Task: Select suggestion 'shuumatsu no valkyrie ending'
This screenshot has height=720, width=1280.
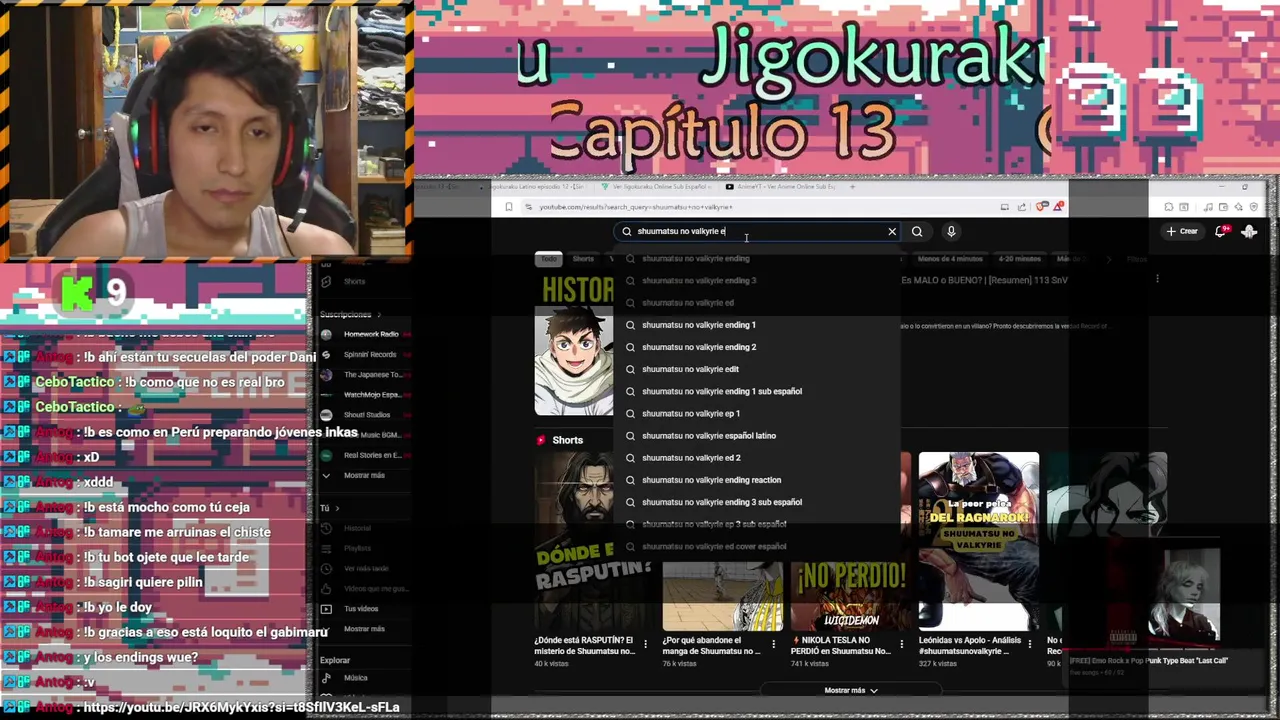Action: [x=758, y=258]
